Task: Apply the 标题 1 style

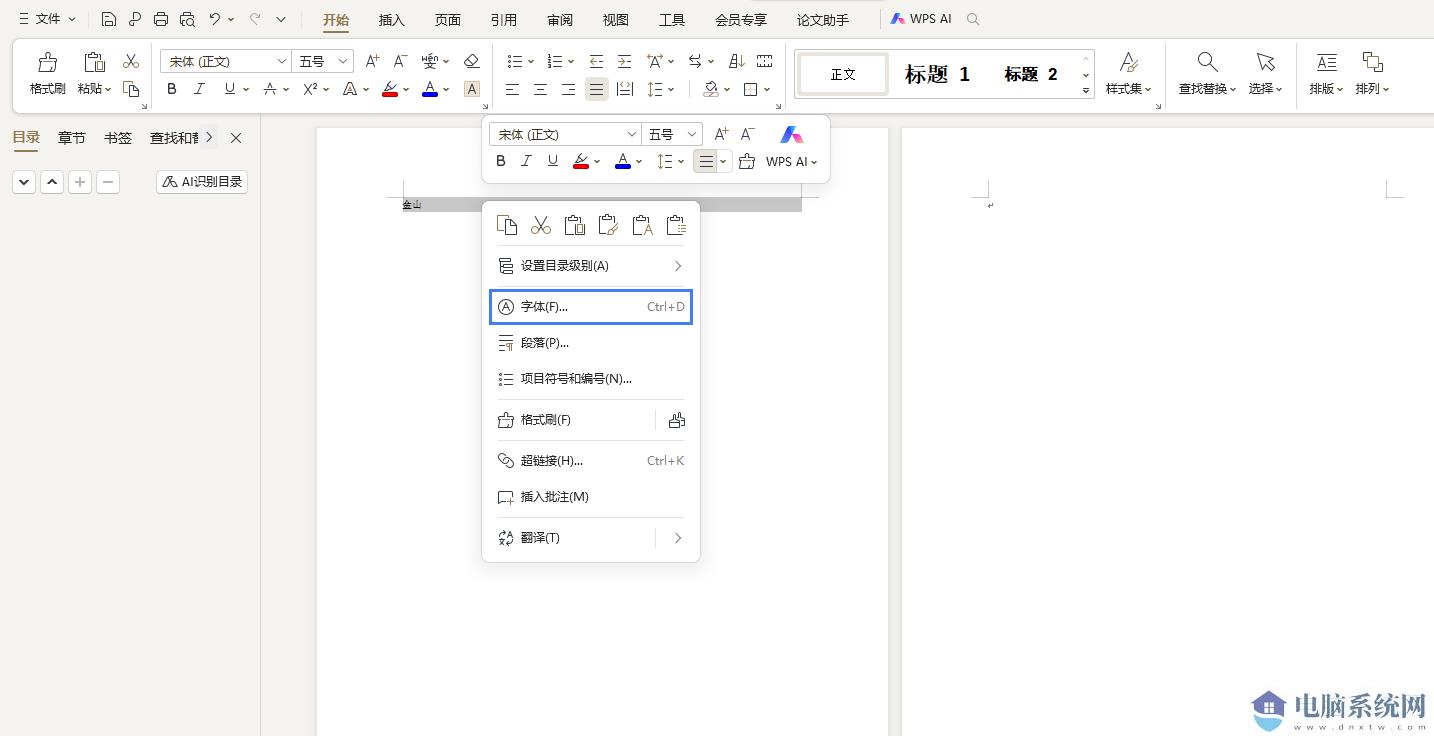Action: click(x=937, y=74)
